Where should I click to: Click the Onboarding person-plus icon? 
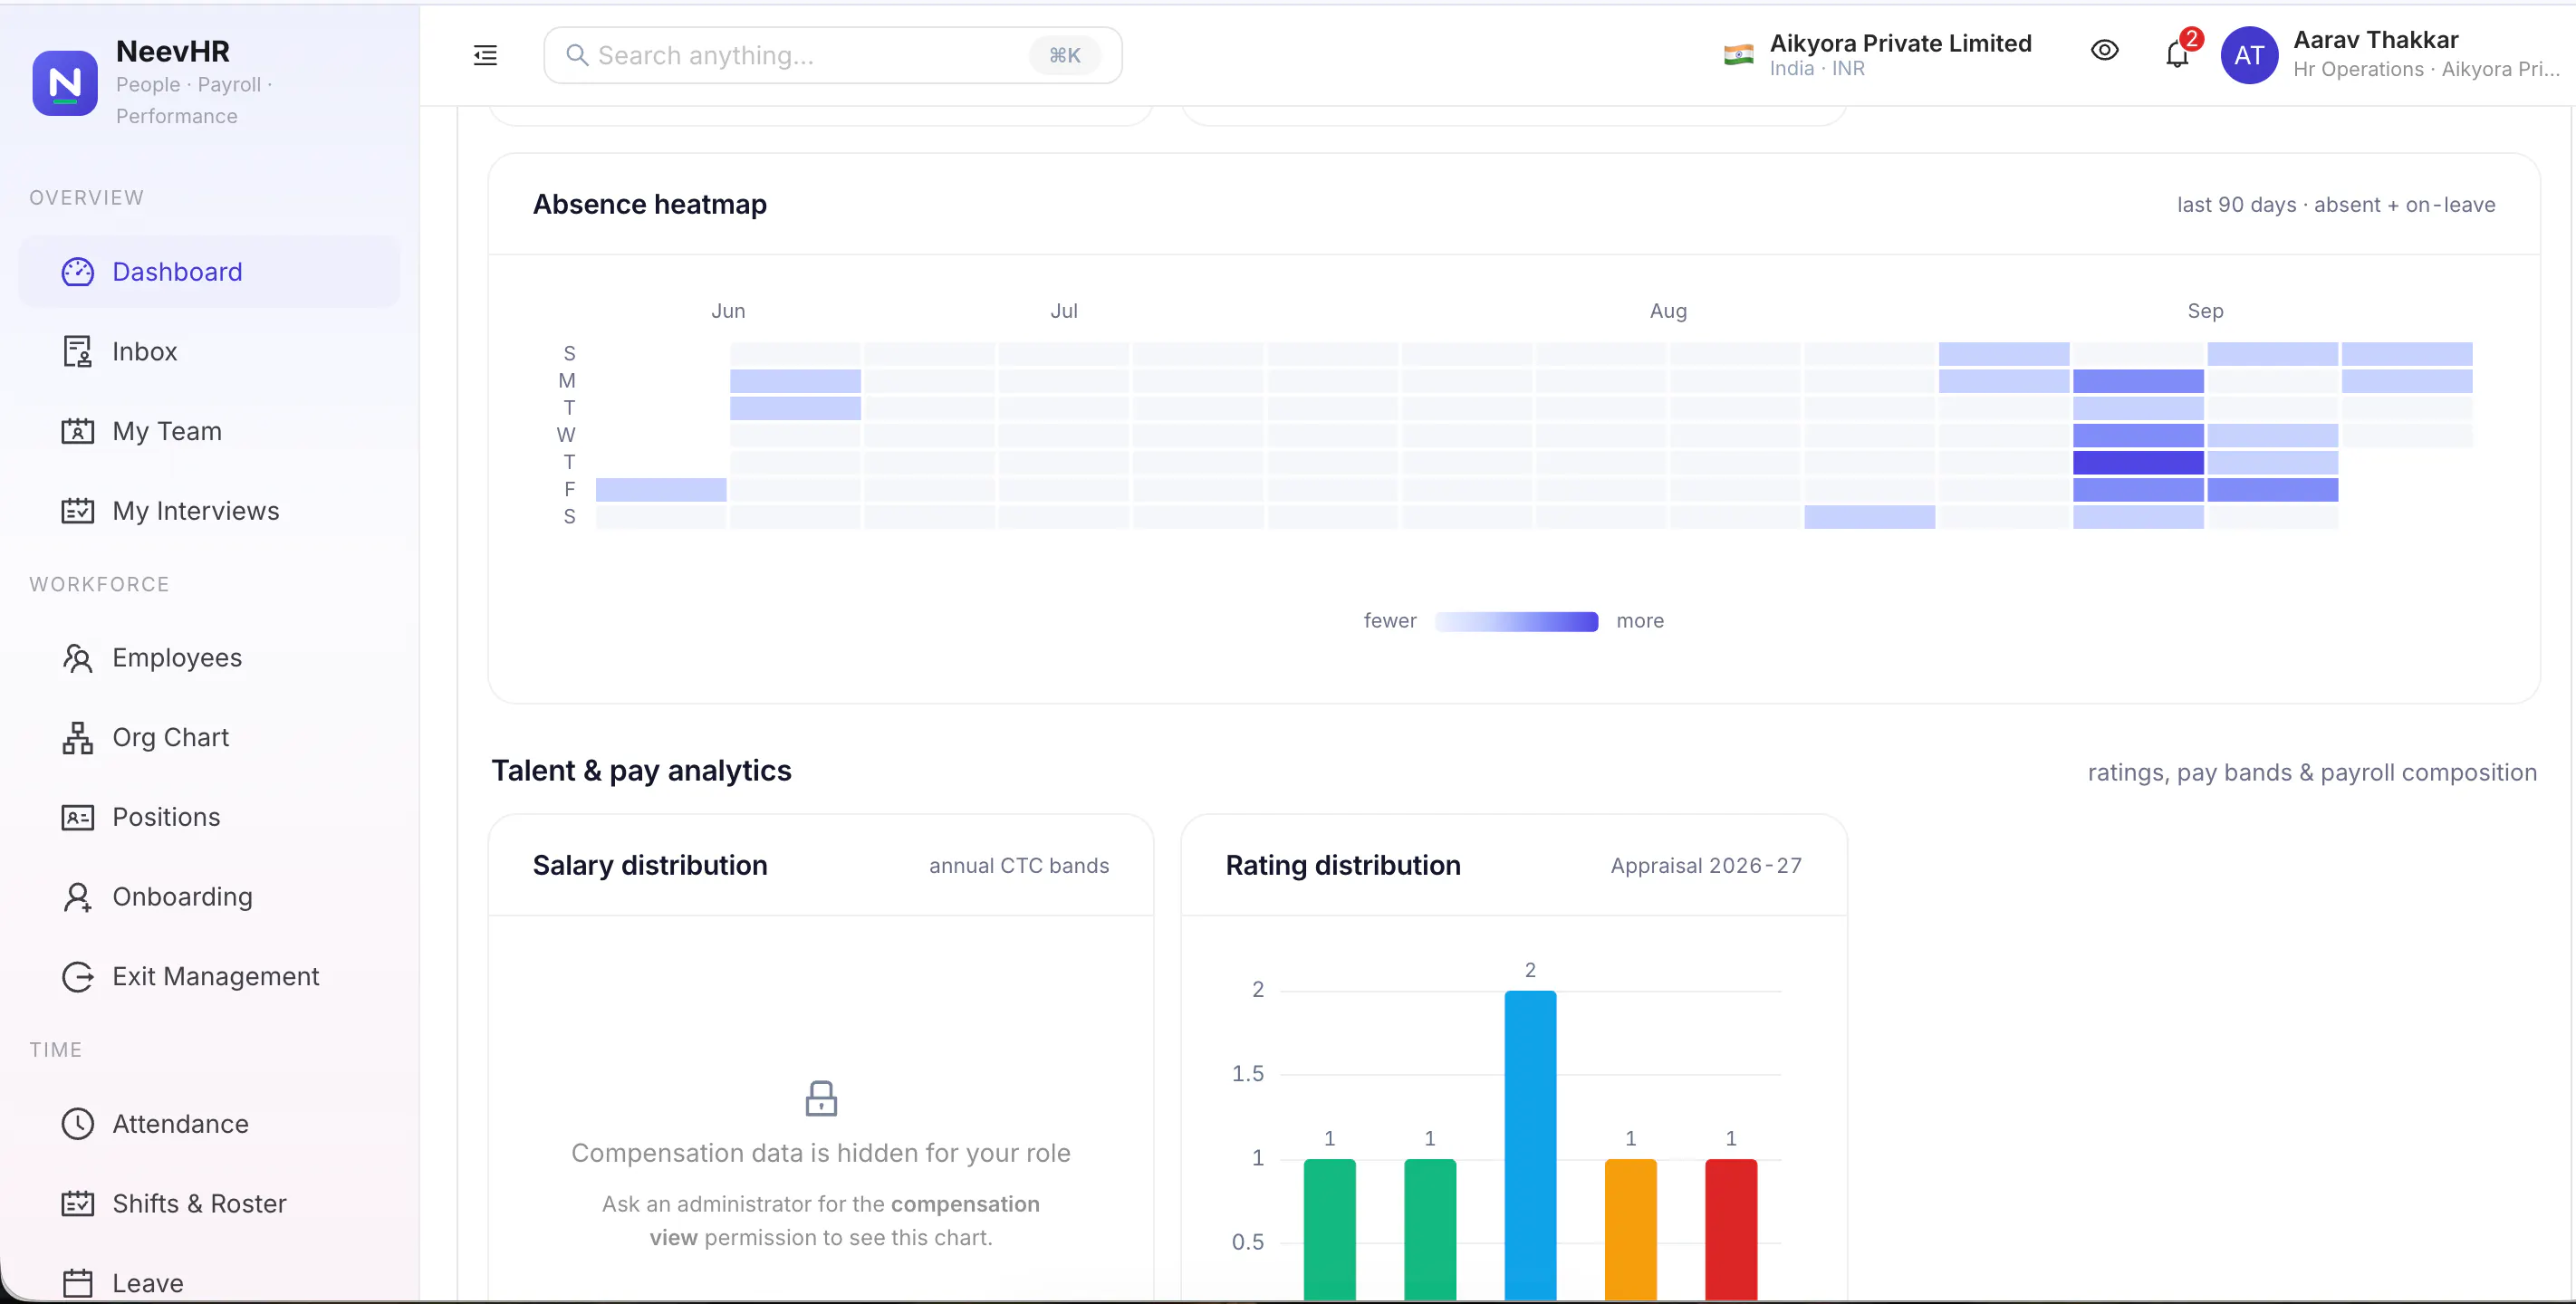click(x=78, y=897)
